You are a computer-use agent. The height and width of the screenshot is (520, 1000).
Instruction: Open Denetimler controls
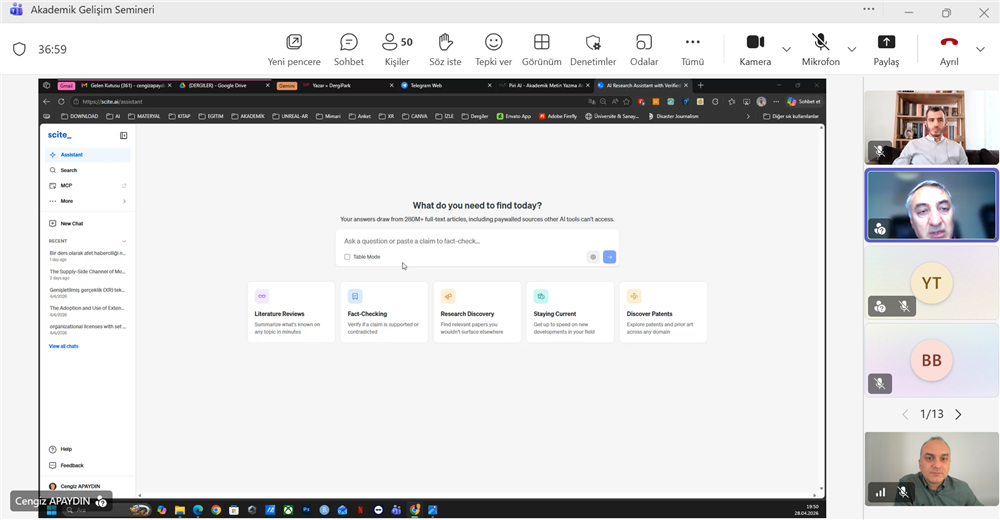592,48
